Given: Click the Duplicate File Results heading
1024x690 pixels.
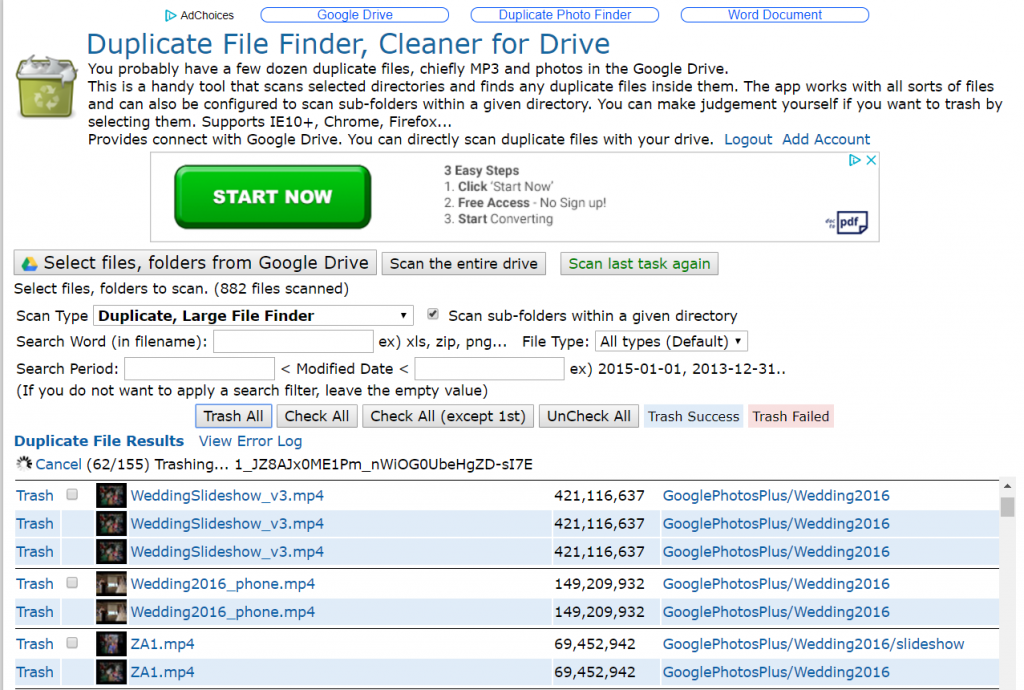Looking at the screenshot, I should [x=99, y=441].
